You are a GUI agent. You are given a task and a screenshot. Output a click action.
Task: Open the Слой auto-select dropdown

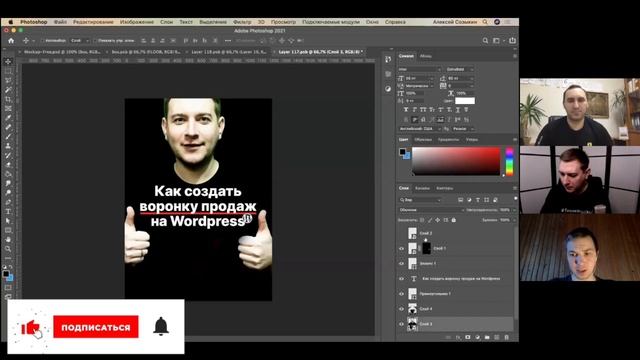coord(80,40)
